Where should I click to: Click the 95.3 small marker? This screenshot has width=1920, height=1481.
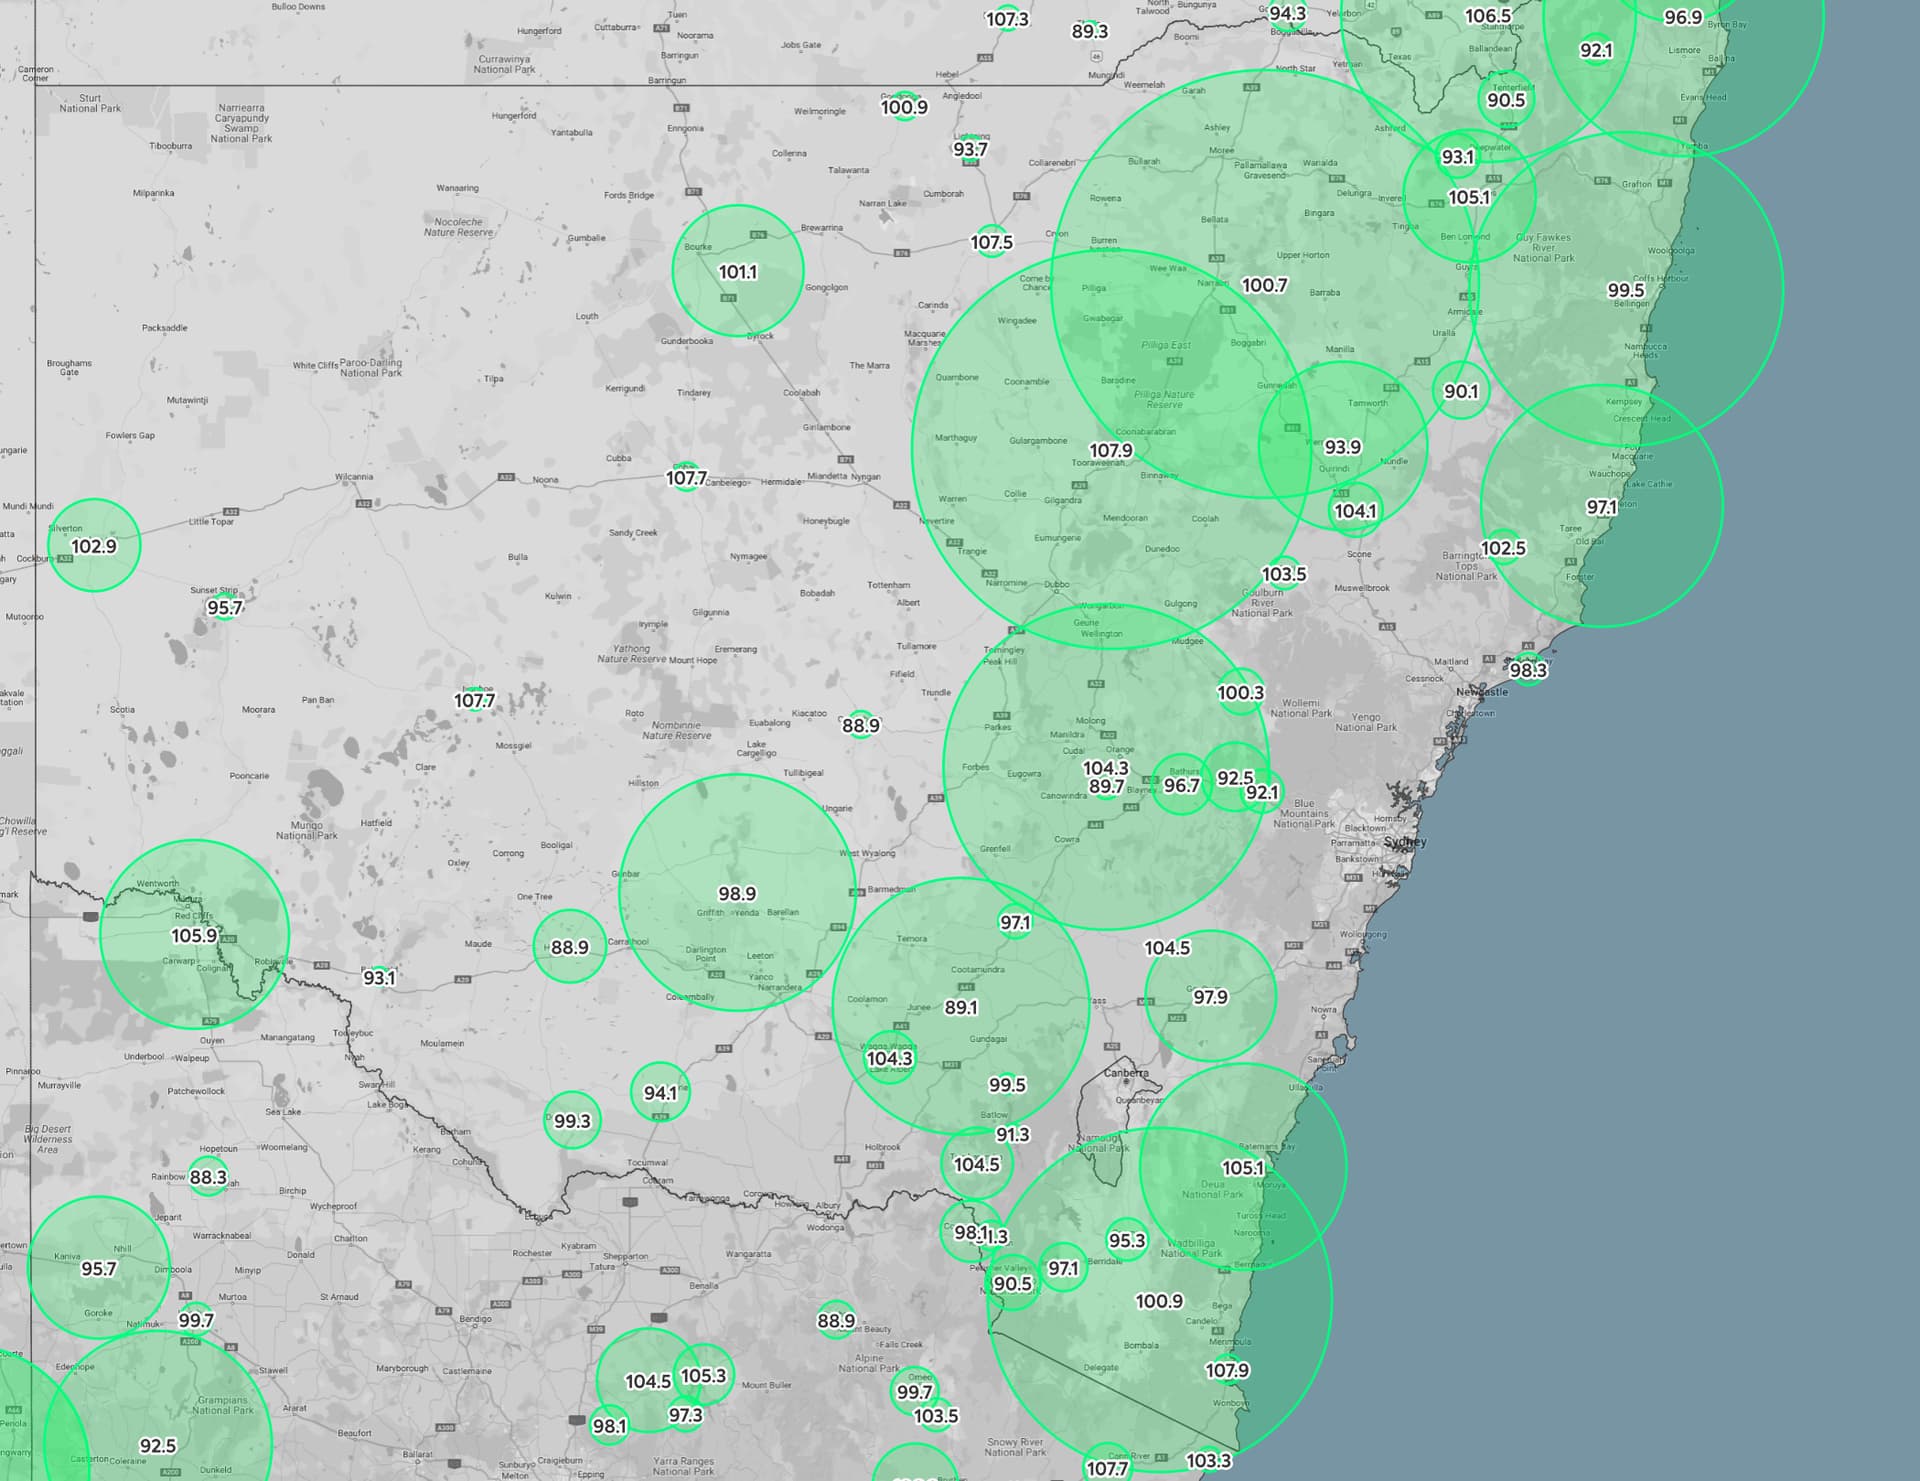pos(1127,1240)
